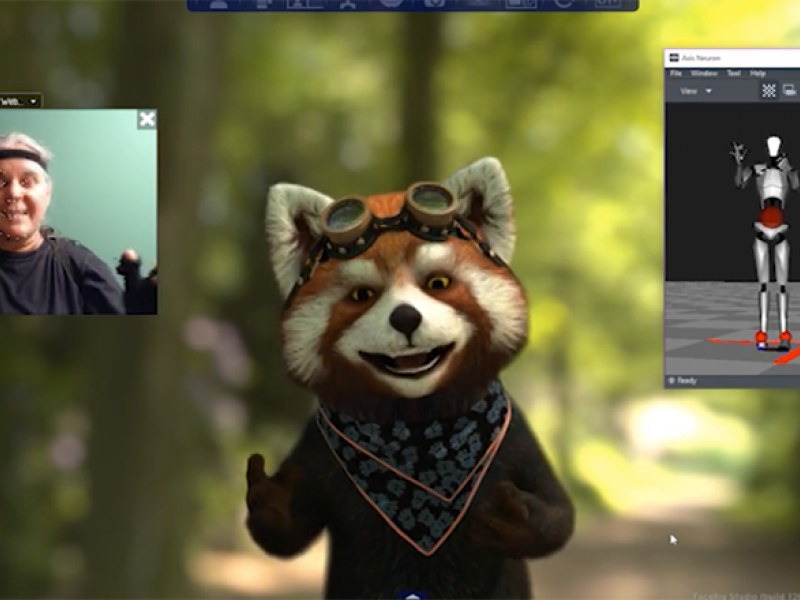Close the webcam preview panel
Image resolution: width=800 pixels, height=600 pixels.
point(147,119)
